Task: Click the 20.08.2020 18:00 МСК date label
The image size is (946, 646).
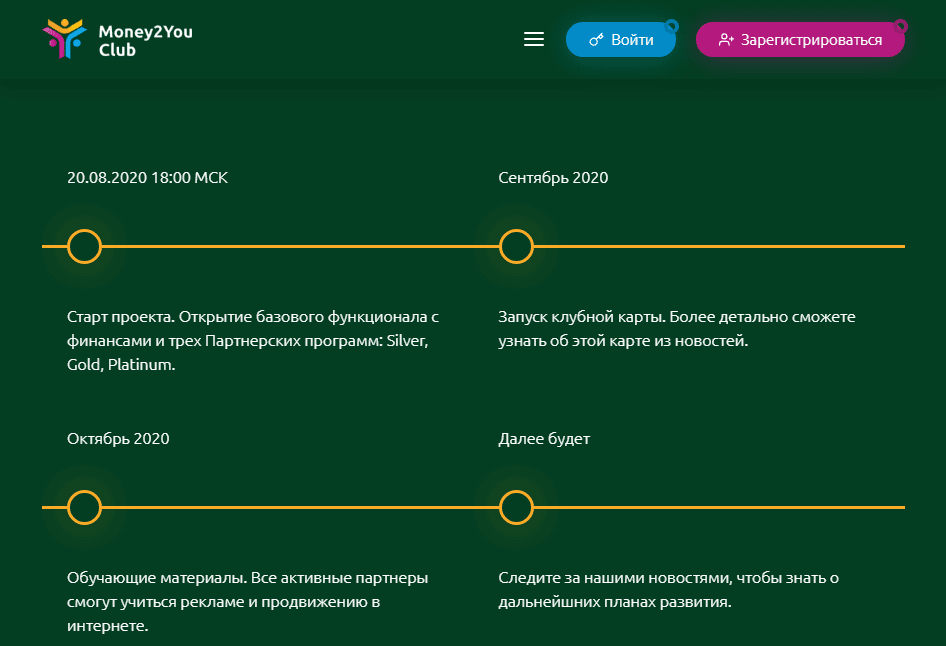Action: 147,178
